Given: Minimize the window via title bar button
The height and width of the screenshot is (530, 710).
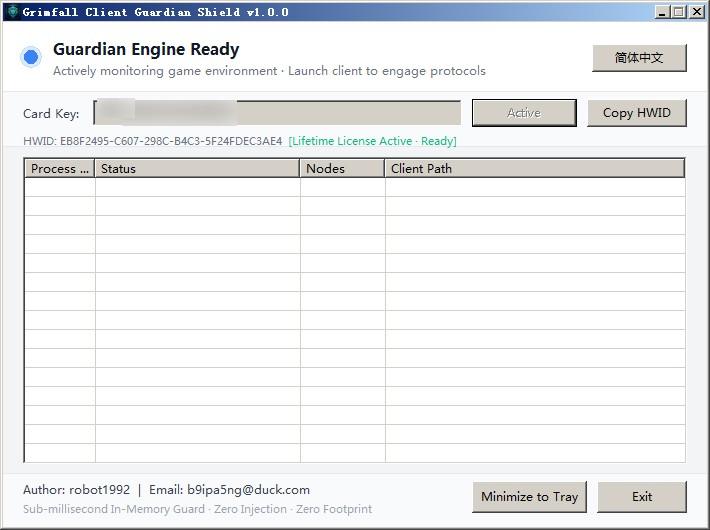Looking at the screenshot, I should tap(662, 12).
